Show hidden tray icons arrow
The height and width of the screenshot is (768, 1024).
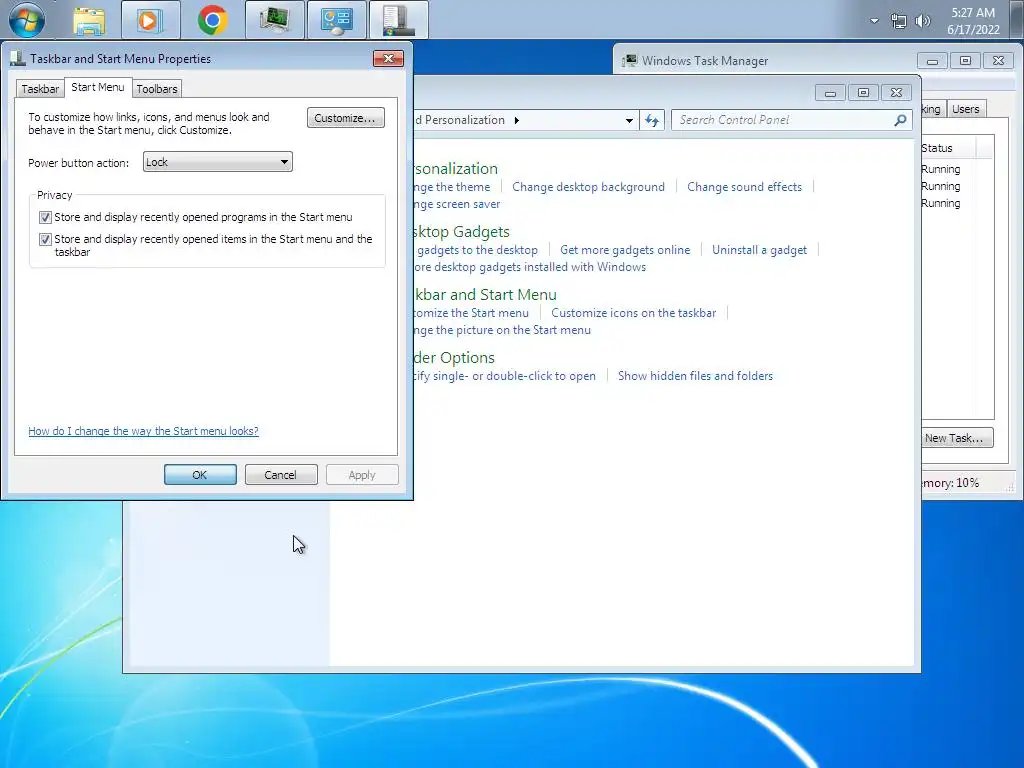pyautogui.click(x=874, y=21)
